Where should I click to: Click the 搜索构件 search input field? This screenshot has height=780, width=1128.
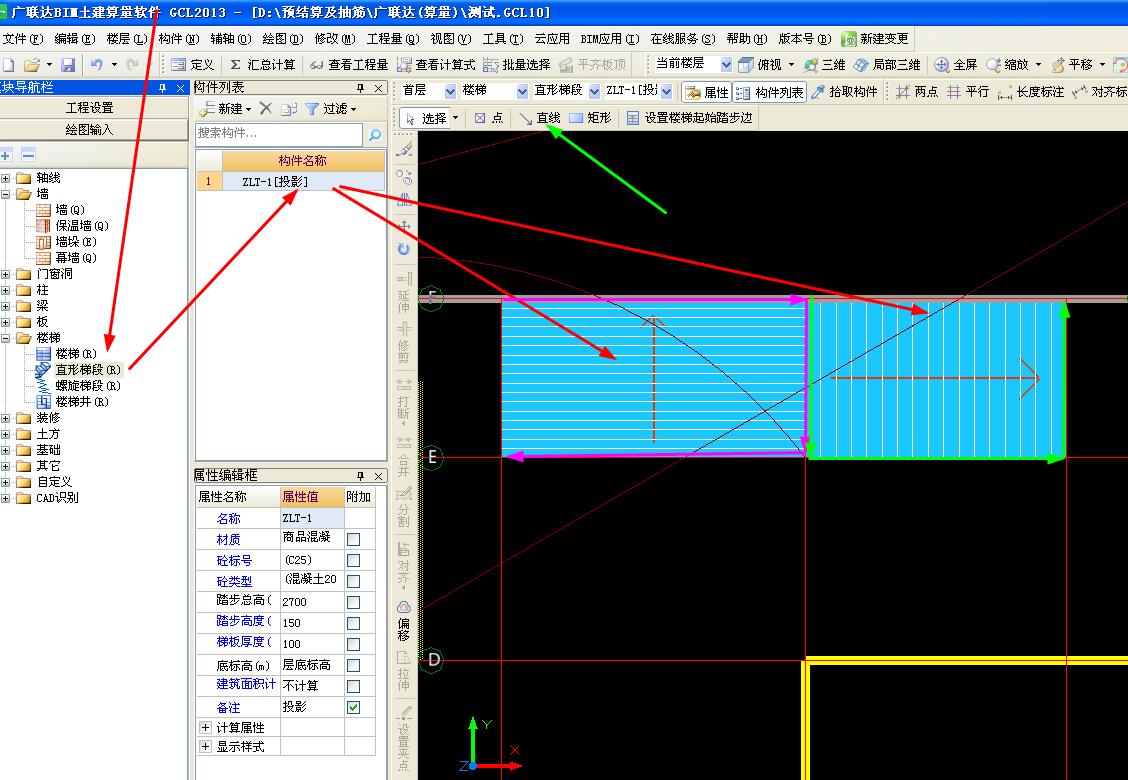click(x=279, y=134)
